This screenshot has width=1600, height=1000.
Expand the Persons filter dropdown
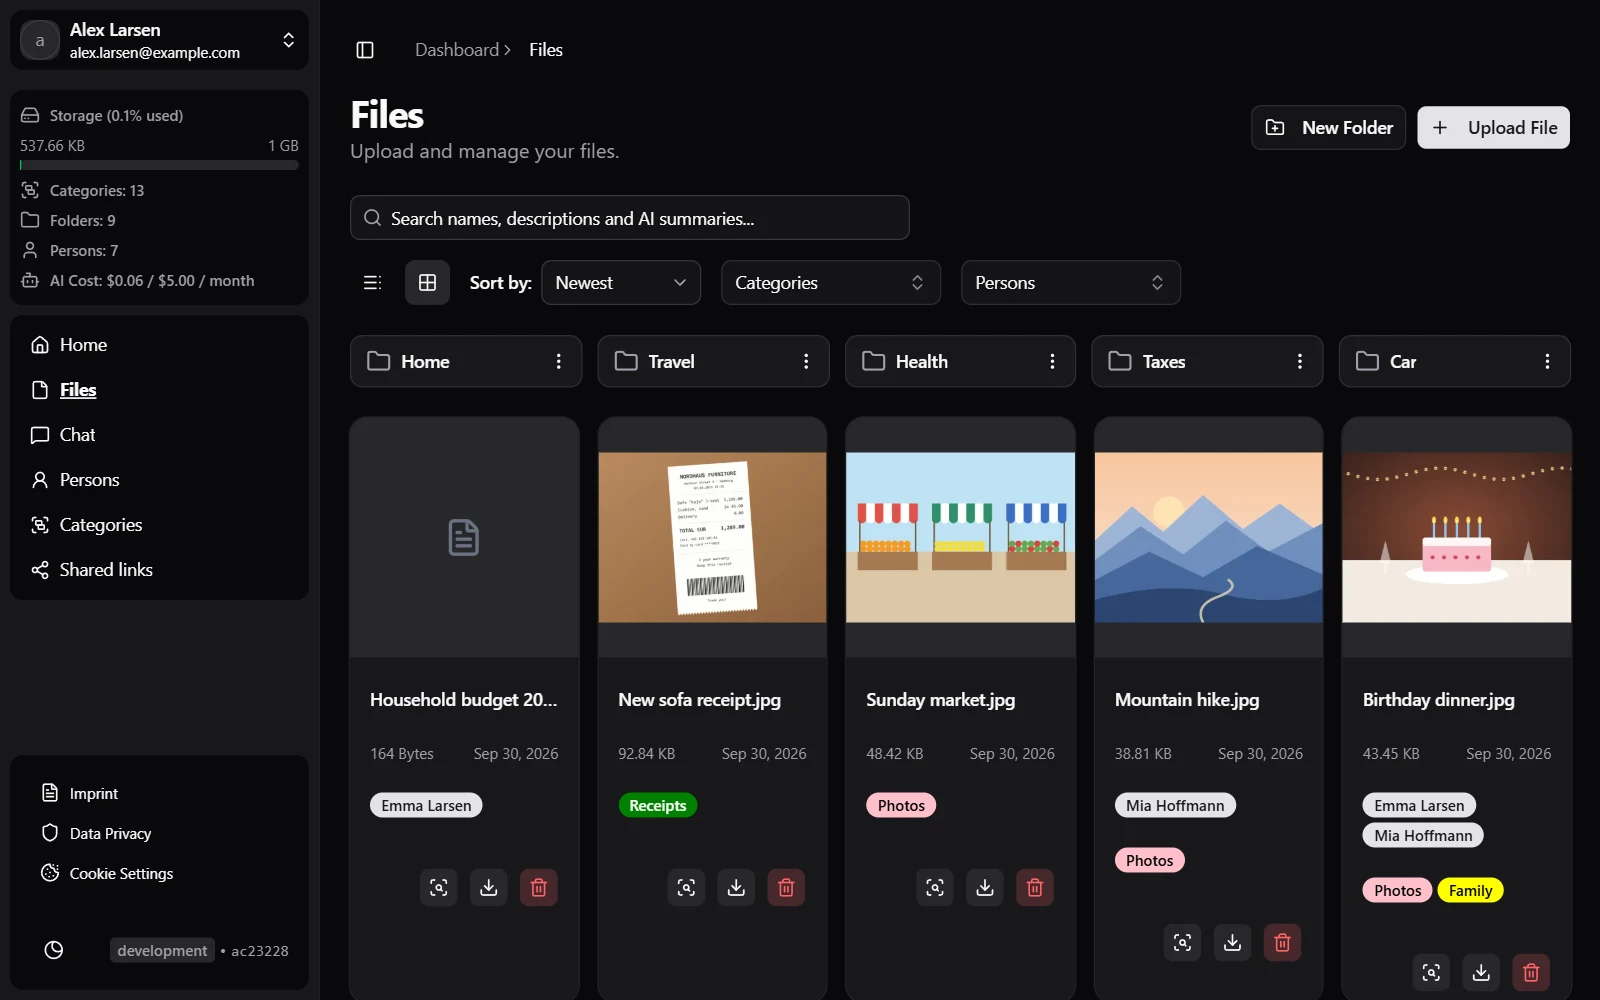click(1071, 283)
